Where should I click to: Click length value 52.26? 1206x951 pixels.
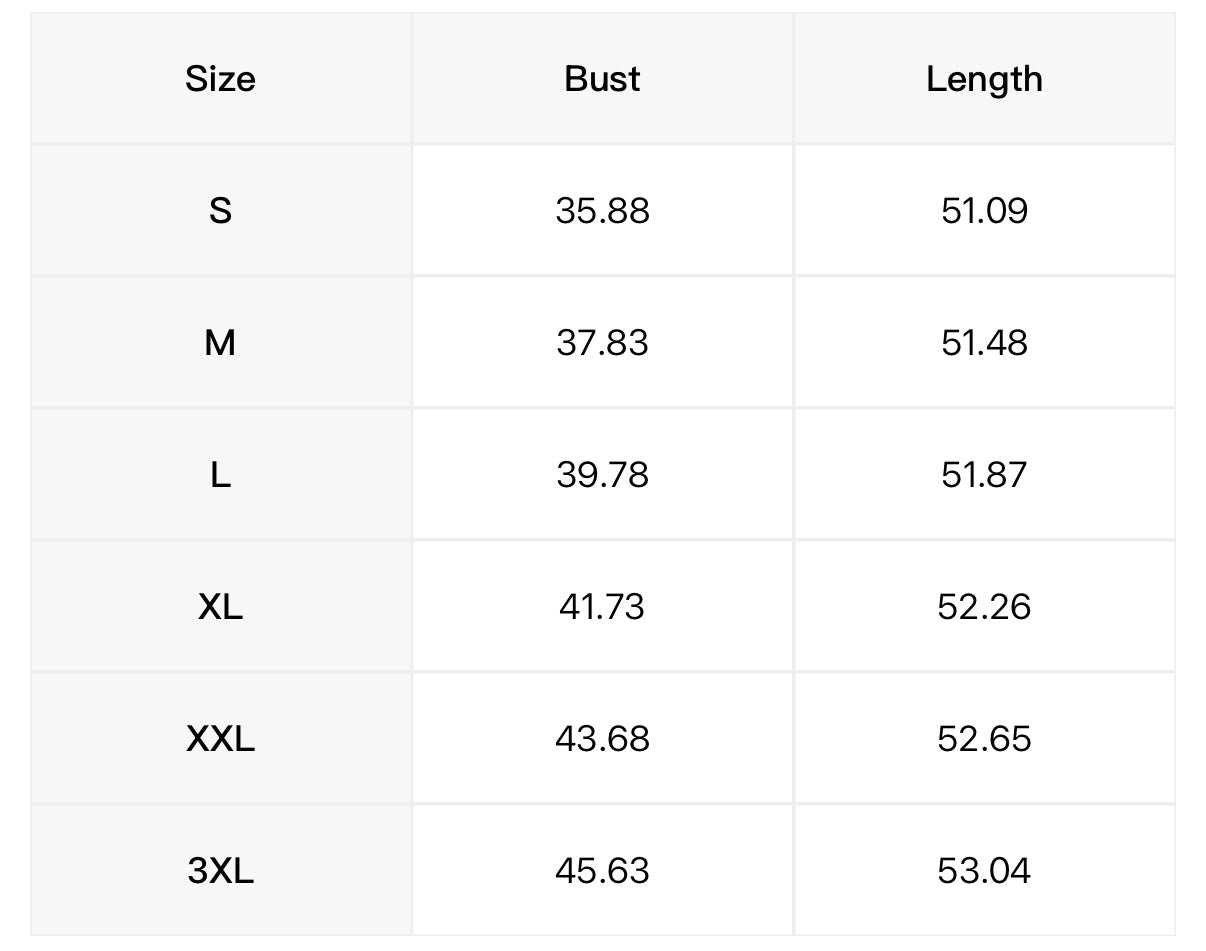[984, 607]
